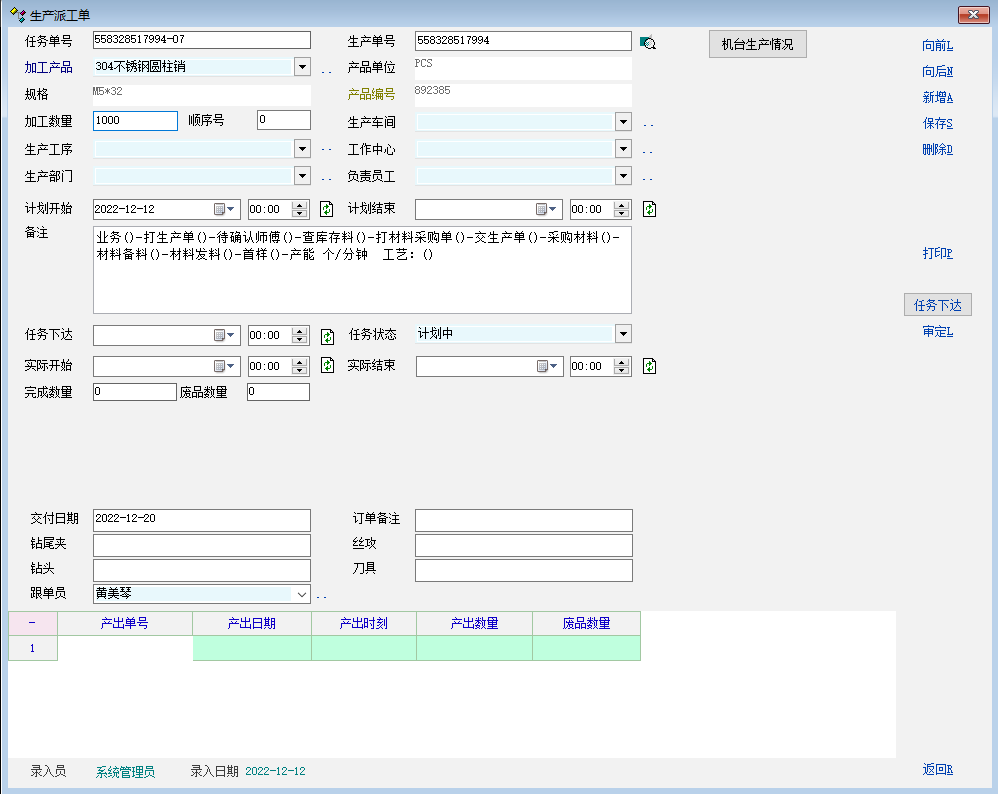This screenshot has width=998, height=794.
Task: Expand the 加工产品 dropdown list
Action: 302,67
